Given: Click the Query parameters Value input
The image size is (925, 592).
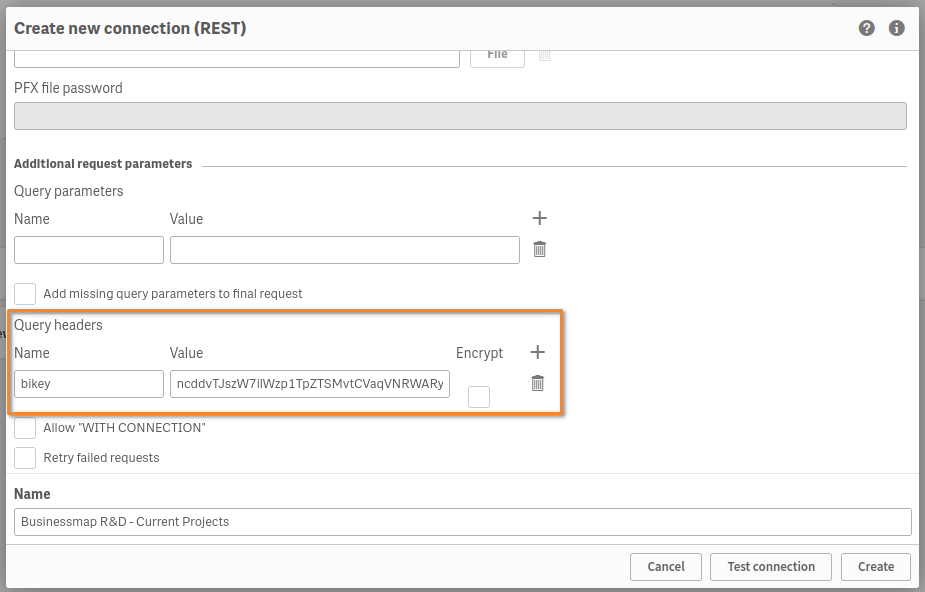Looking at the screenshot, I should [x=344, y=250].
